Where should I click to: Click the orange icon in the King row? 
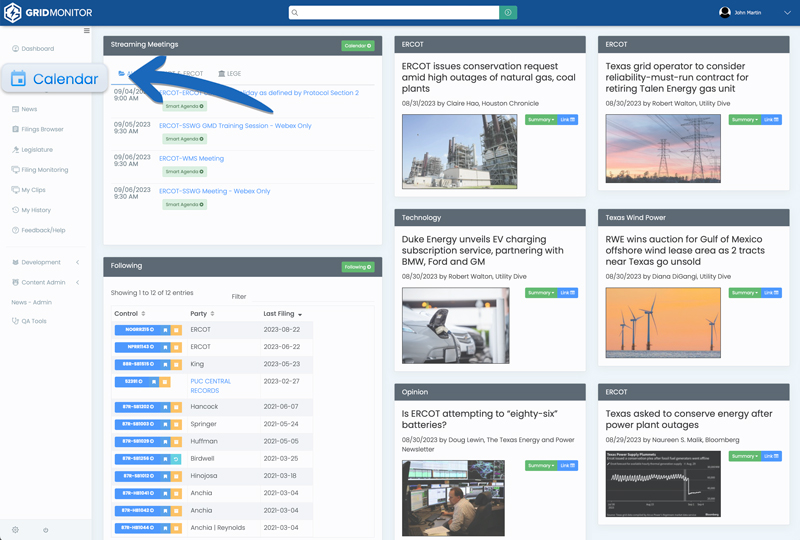(176, 364)
